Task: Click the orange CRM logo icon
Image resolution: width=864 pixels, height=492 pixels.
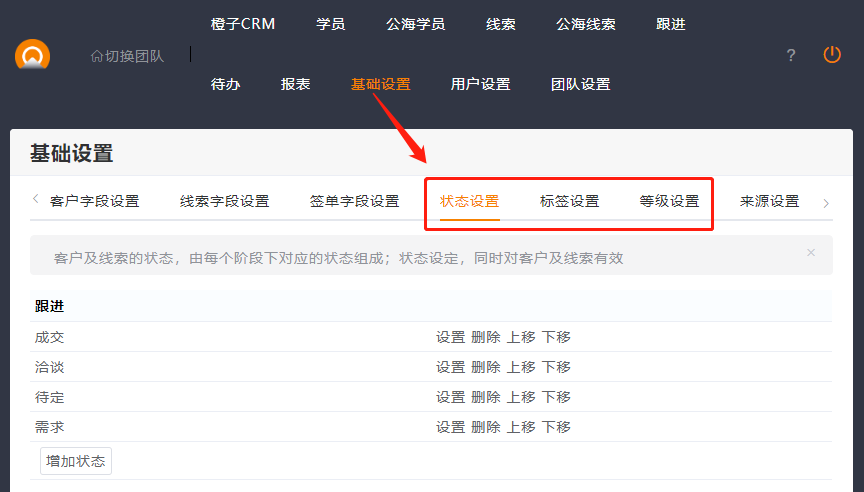Action: tap(32, 55)
